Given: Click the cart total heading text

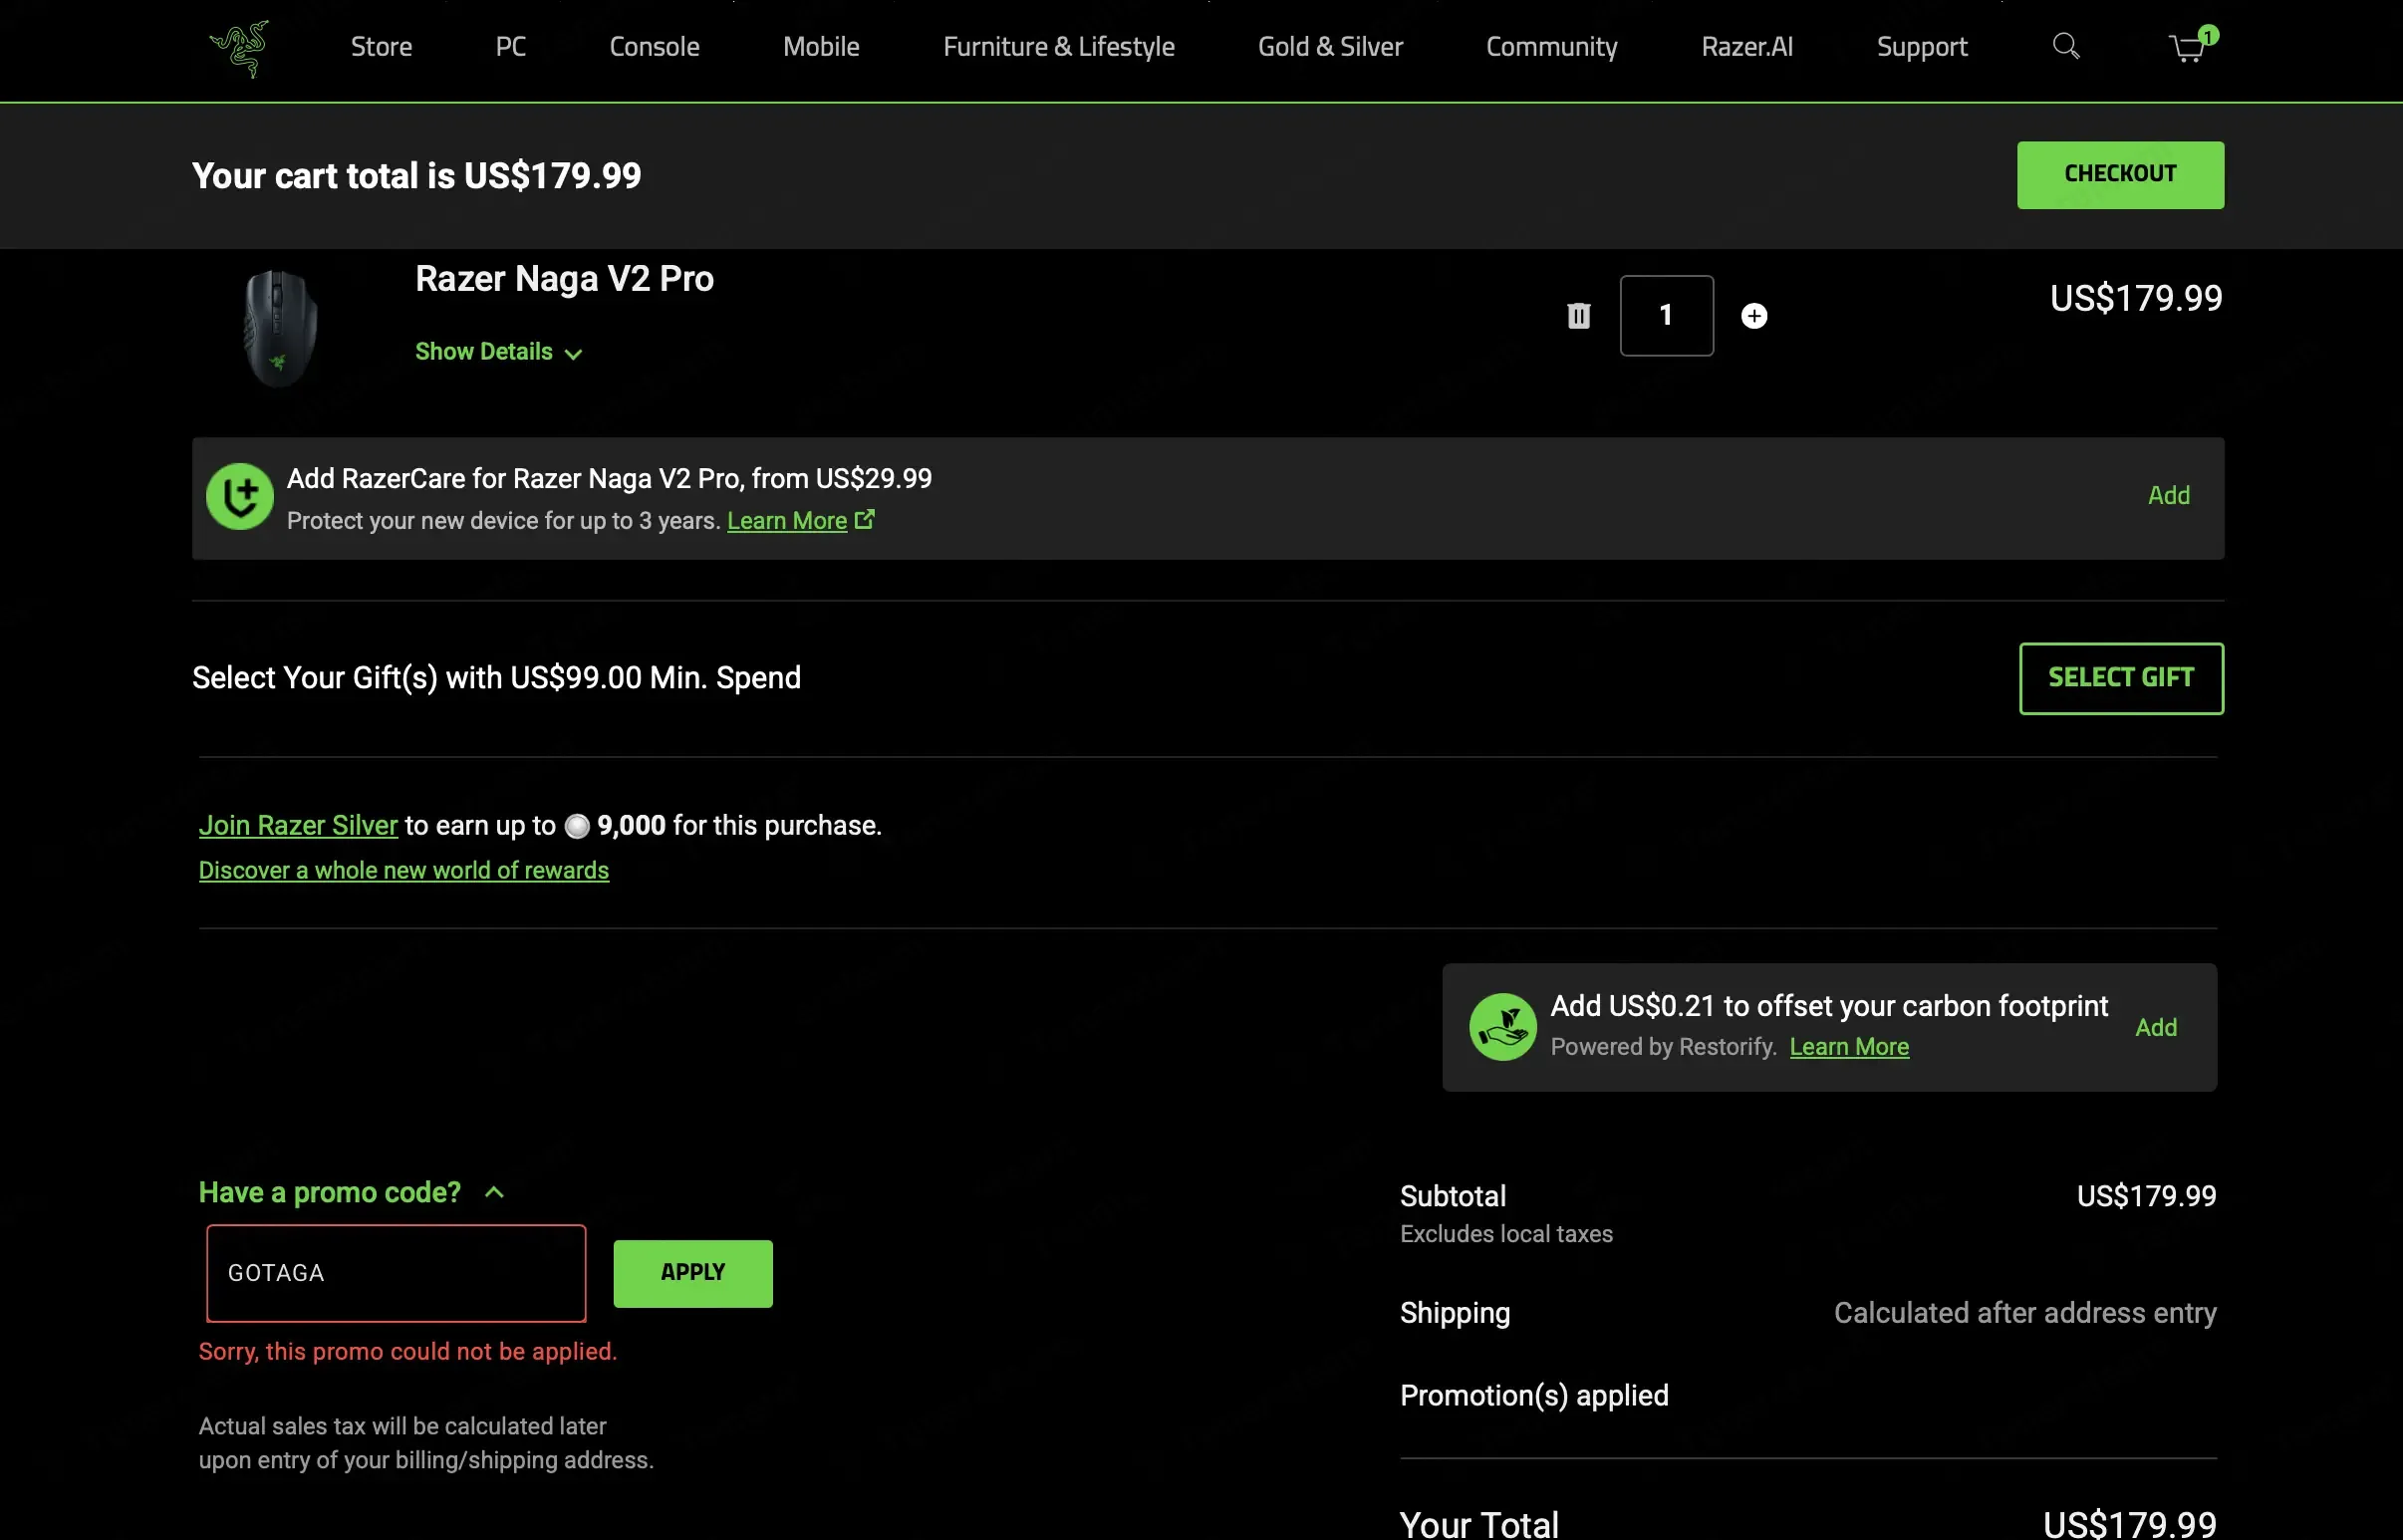Looking at the screenshot, I should click(416, 176).
